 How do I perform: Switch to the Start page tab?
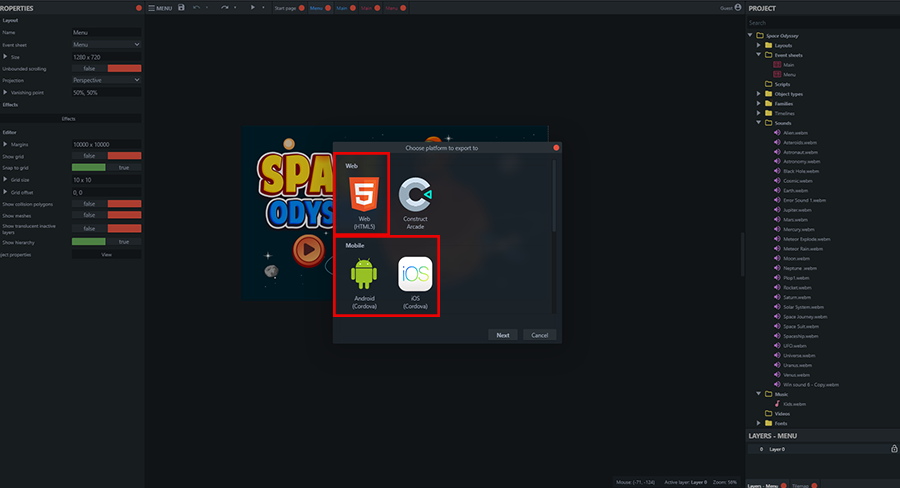pyautogui.click(x=285, y=8)
